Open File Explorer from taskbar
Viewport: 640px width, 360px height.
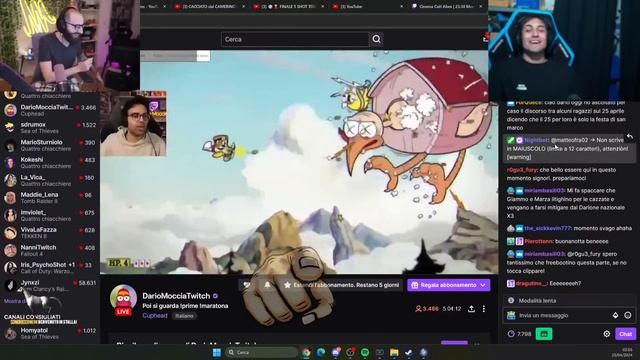pos(394,352)
